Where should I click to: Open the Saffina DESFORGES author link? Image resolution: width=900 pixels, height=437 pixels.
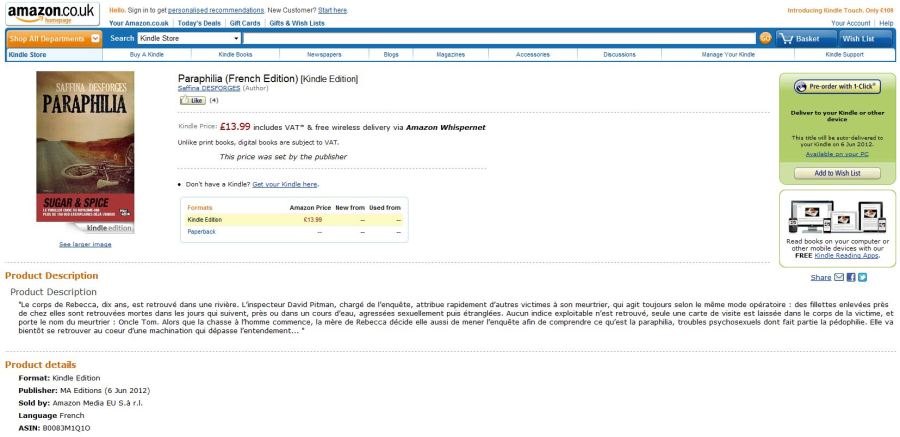coord(209,89)
